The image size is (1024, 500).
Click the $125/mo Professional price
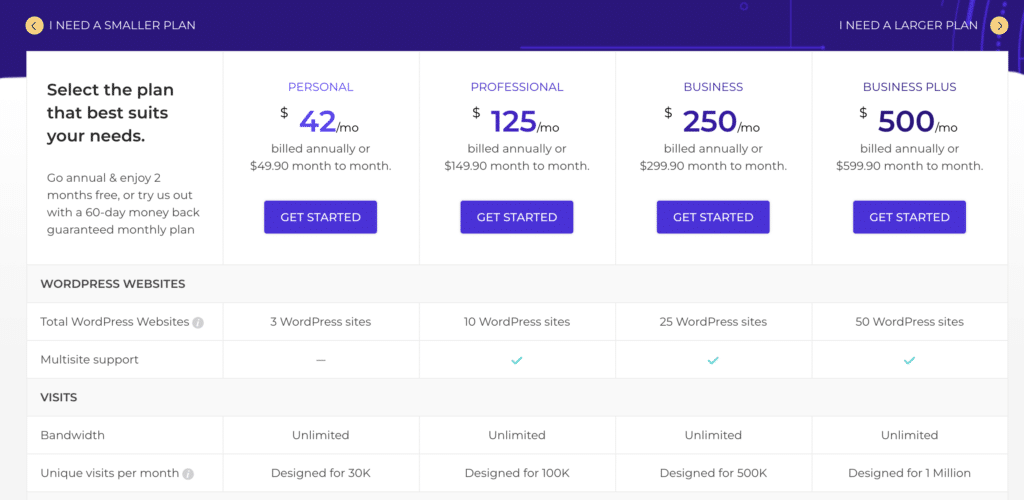[517, 122]
